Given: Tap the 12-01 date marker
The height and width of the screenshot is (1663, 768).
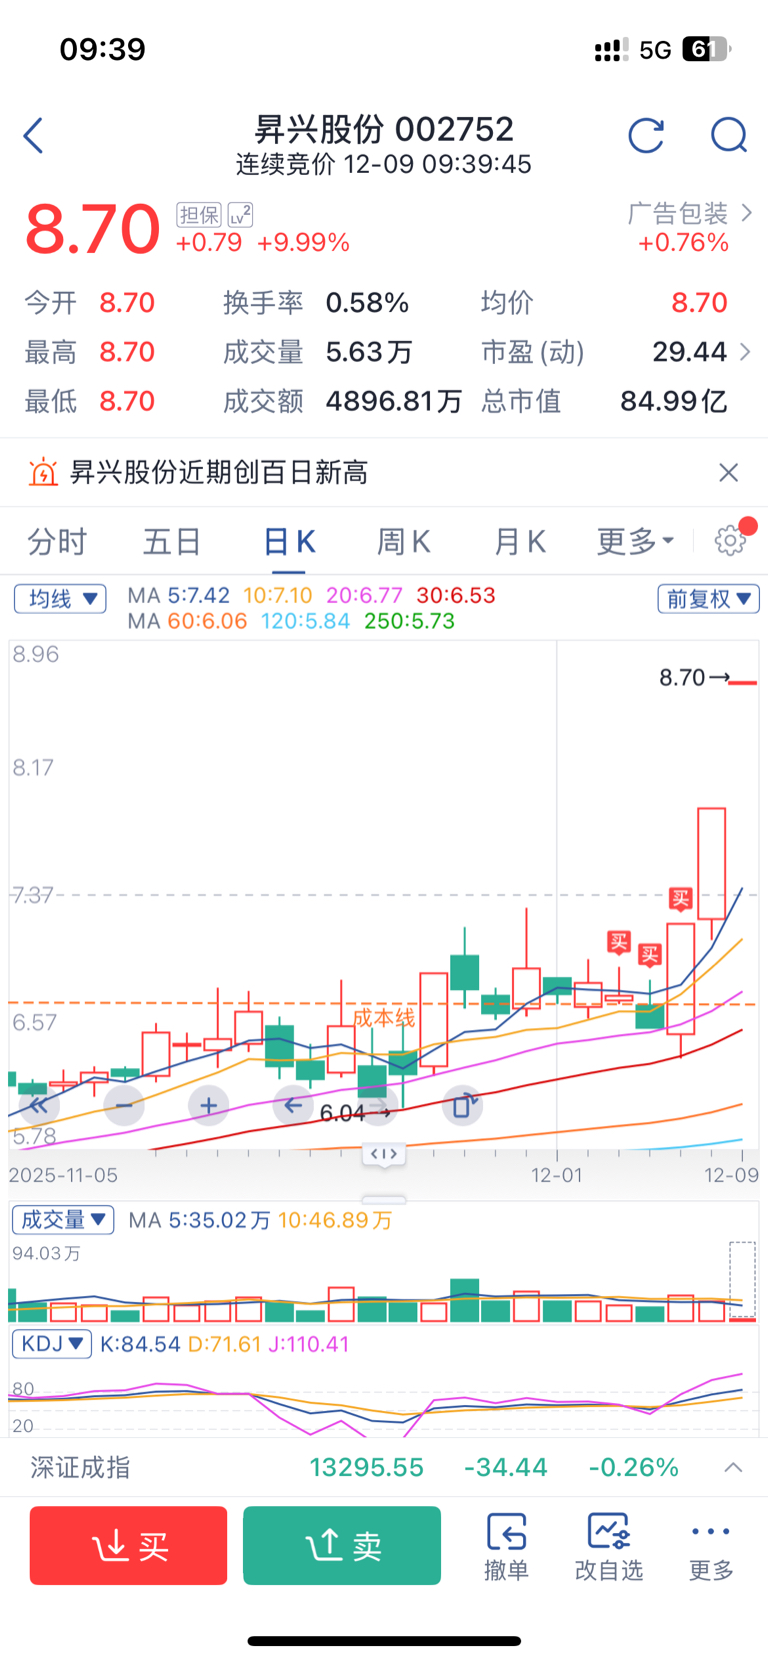Looking at the screenshot, I should [556, 1175].
